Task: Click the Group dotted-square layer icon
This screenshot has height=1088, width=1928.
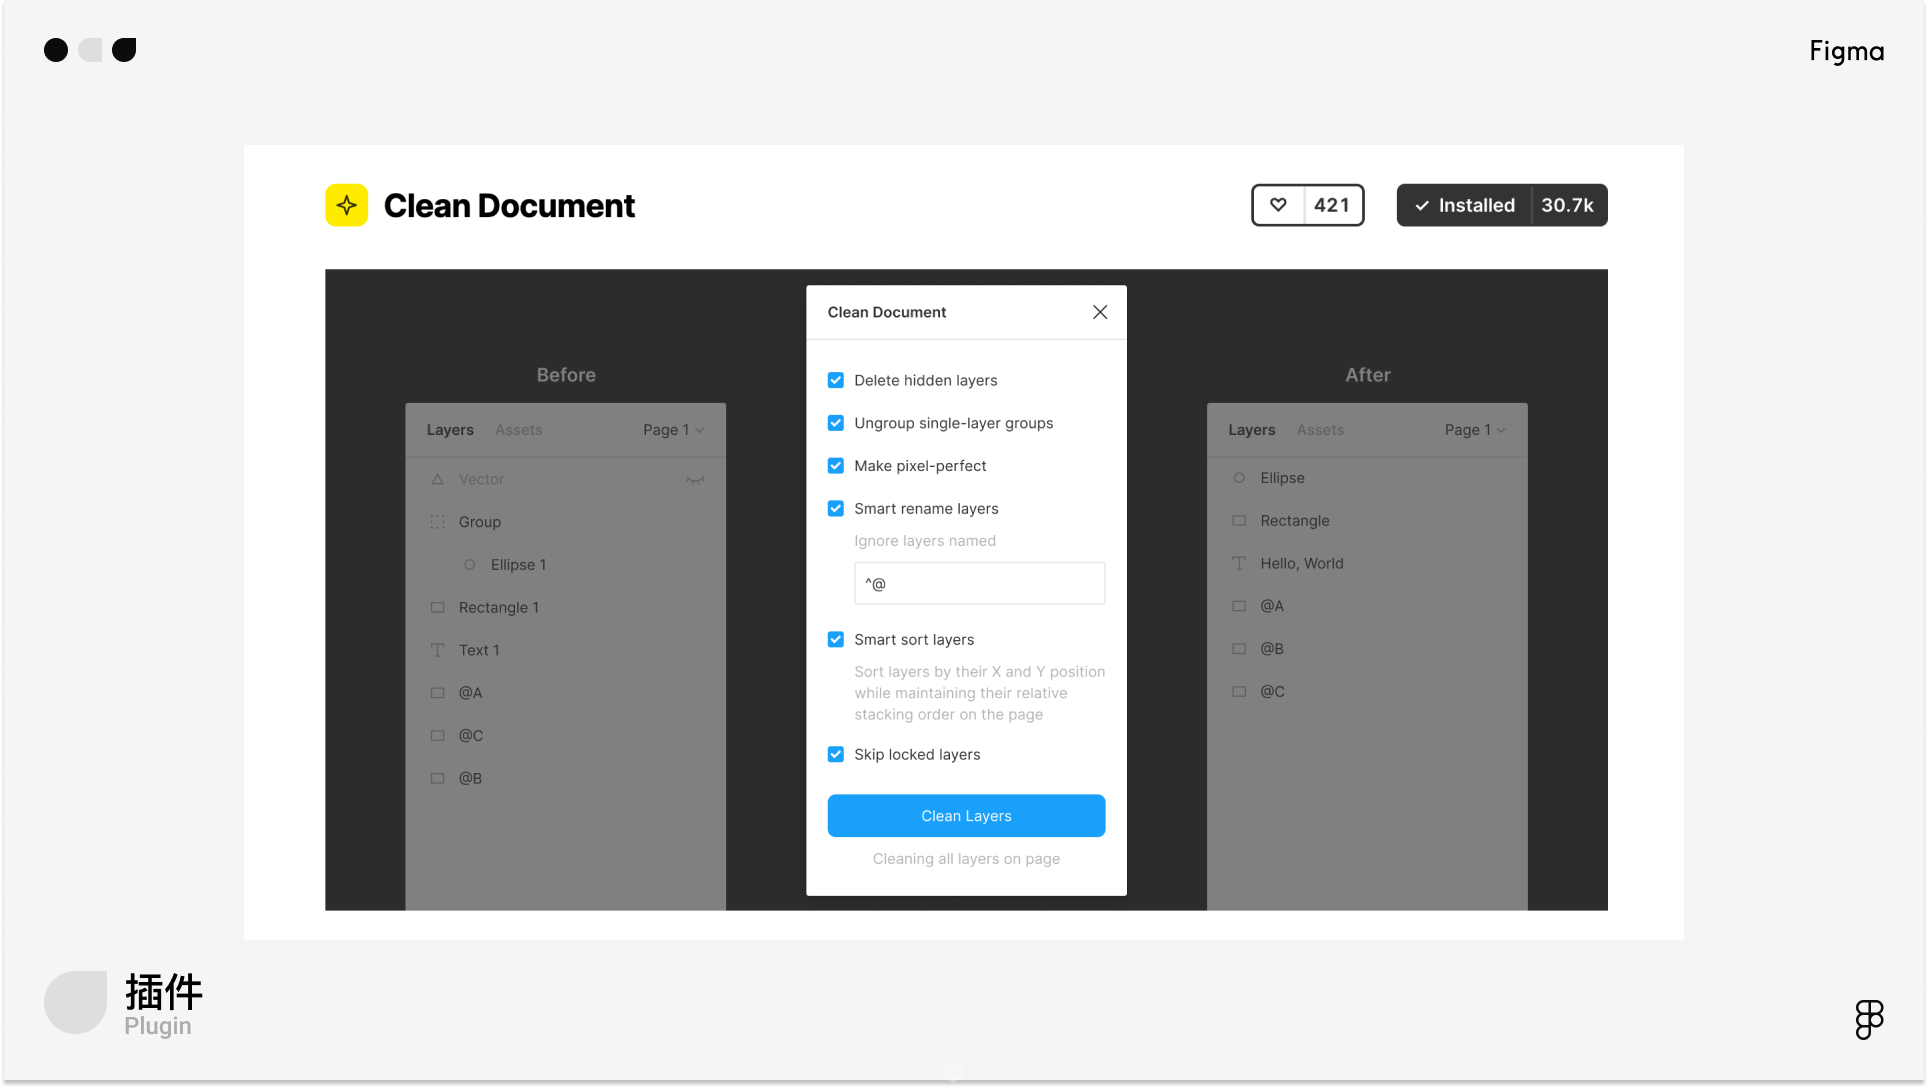Action: coord(437,522)
